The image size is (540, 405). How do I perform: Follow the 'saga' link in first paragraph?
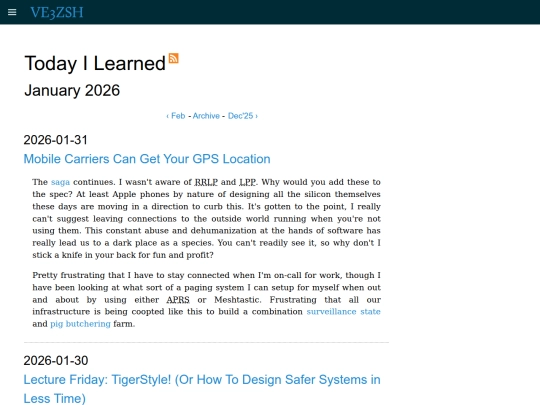coord(60,182)
